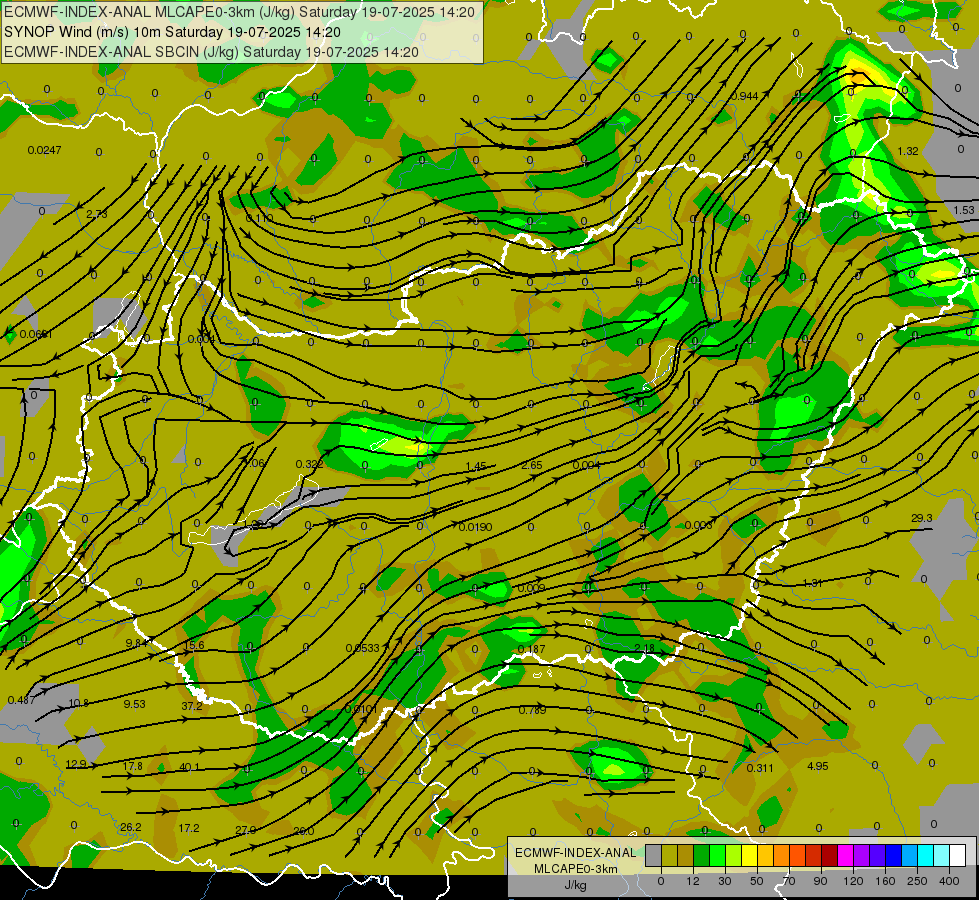The width and height of the screenshot is (979, 900).
Task: Click the map value 26.2
Action: [130, 828]
